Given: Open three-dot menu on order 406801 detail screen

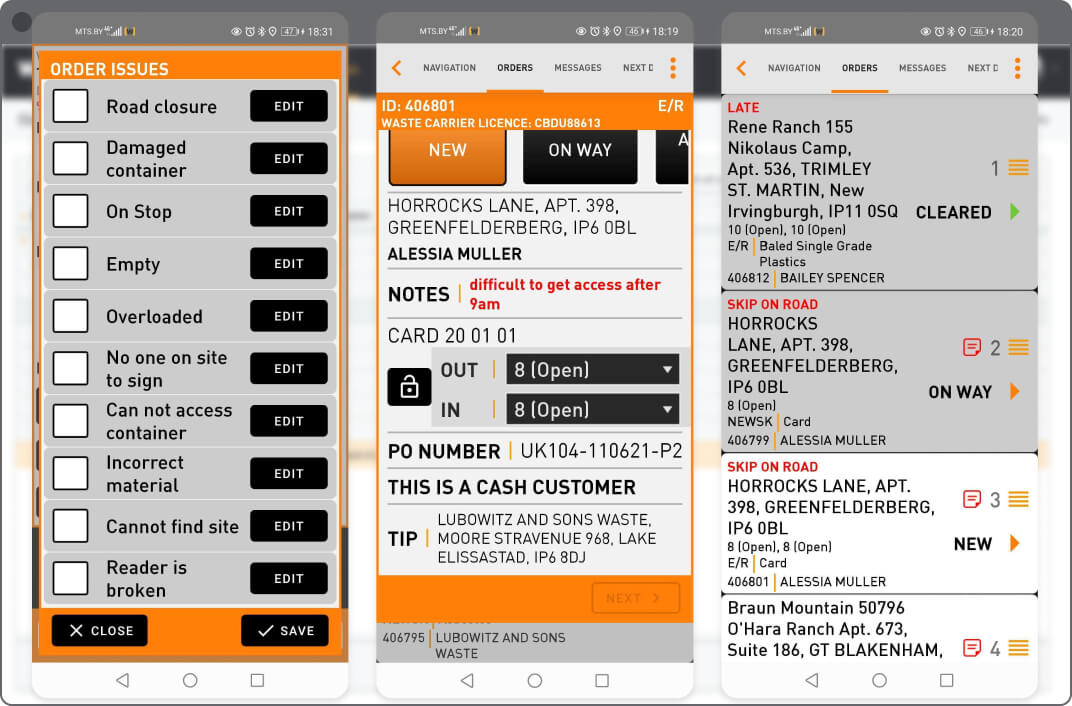Looking at the screenshot, I should click(x=673, y=68).
